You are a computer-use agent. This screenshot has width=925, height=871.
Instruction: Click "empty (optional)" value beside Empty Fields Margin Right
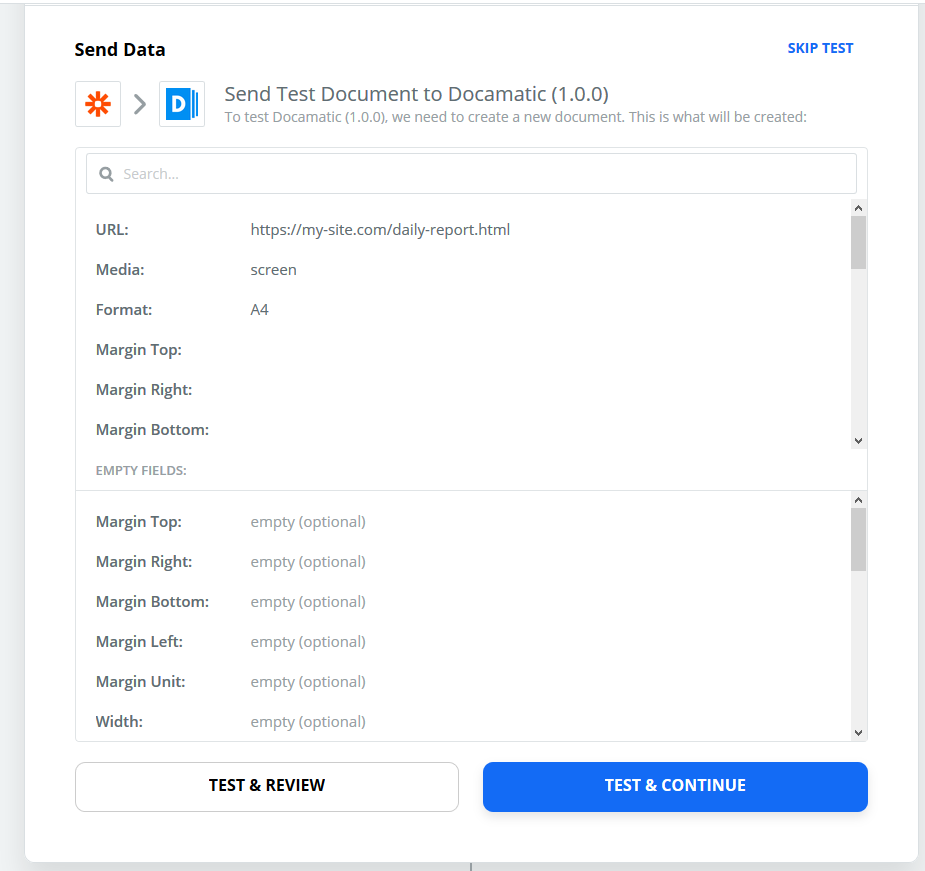(308, 562)
